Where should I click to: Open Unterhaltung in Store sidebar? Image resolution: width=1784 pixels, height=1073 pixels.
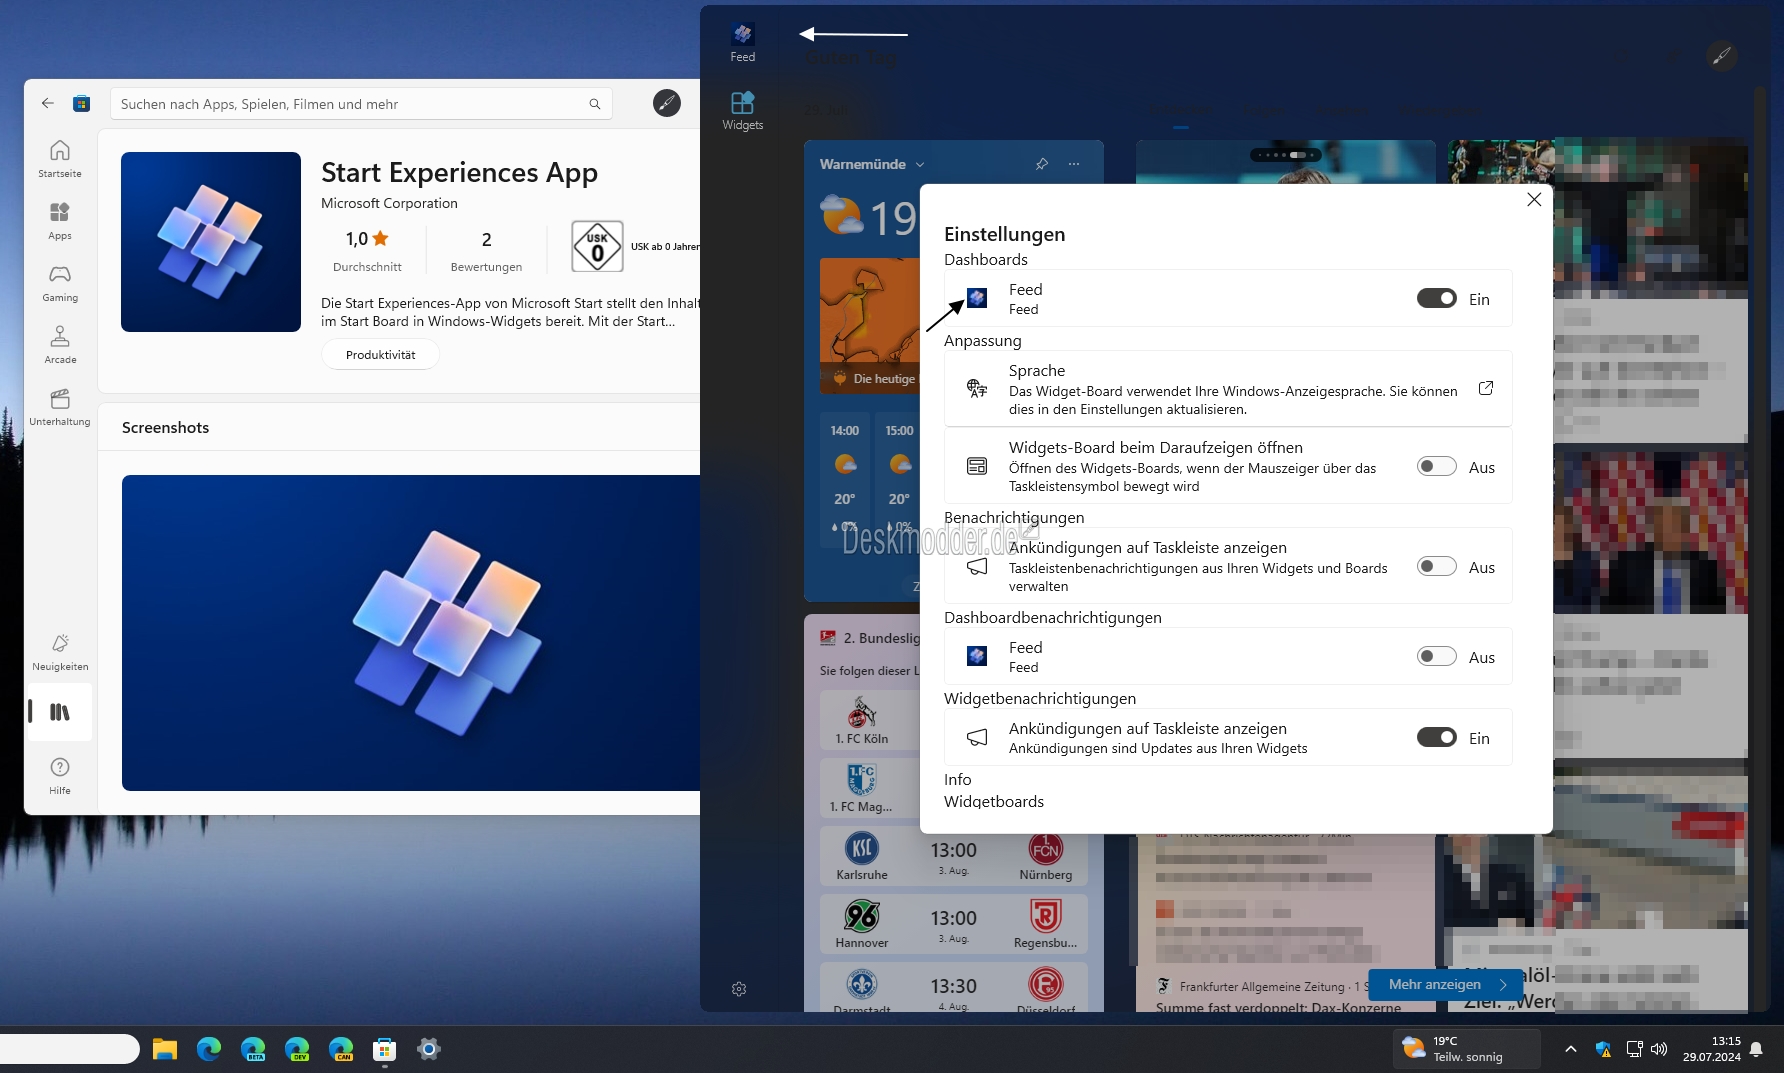tap(60, 407)
